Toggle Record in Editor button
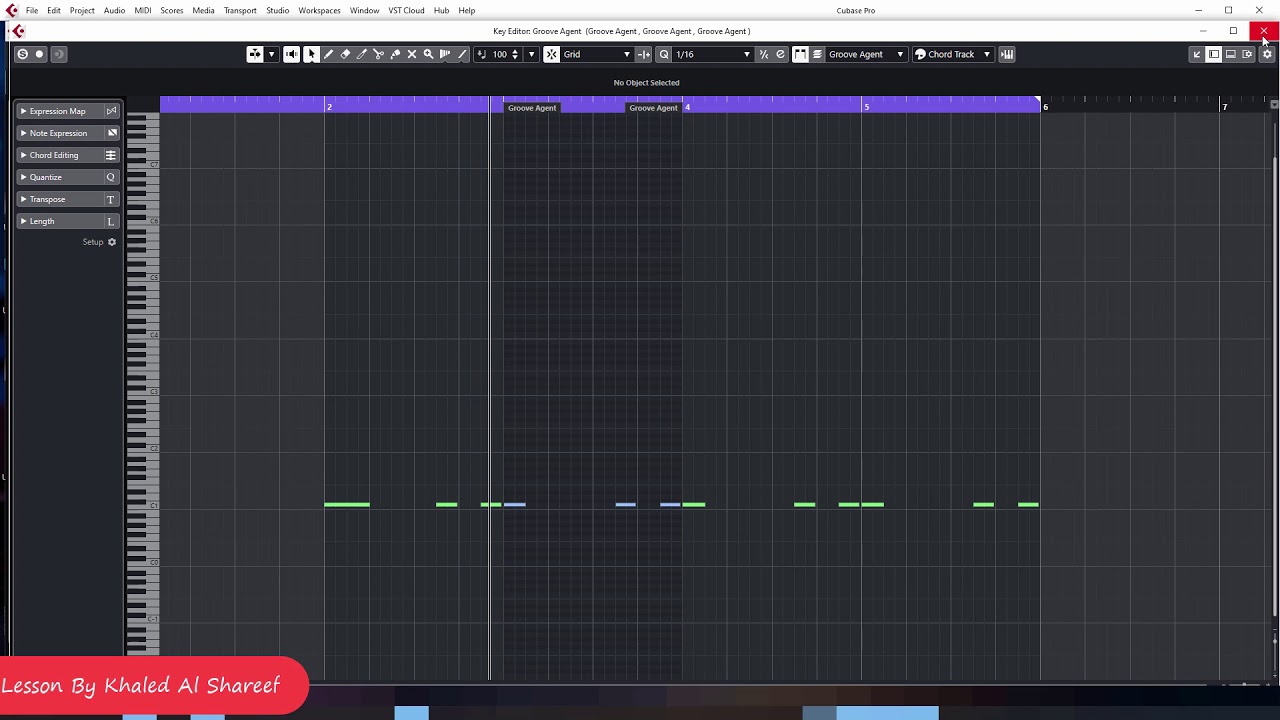 40,54
